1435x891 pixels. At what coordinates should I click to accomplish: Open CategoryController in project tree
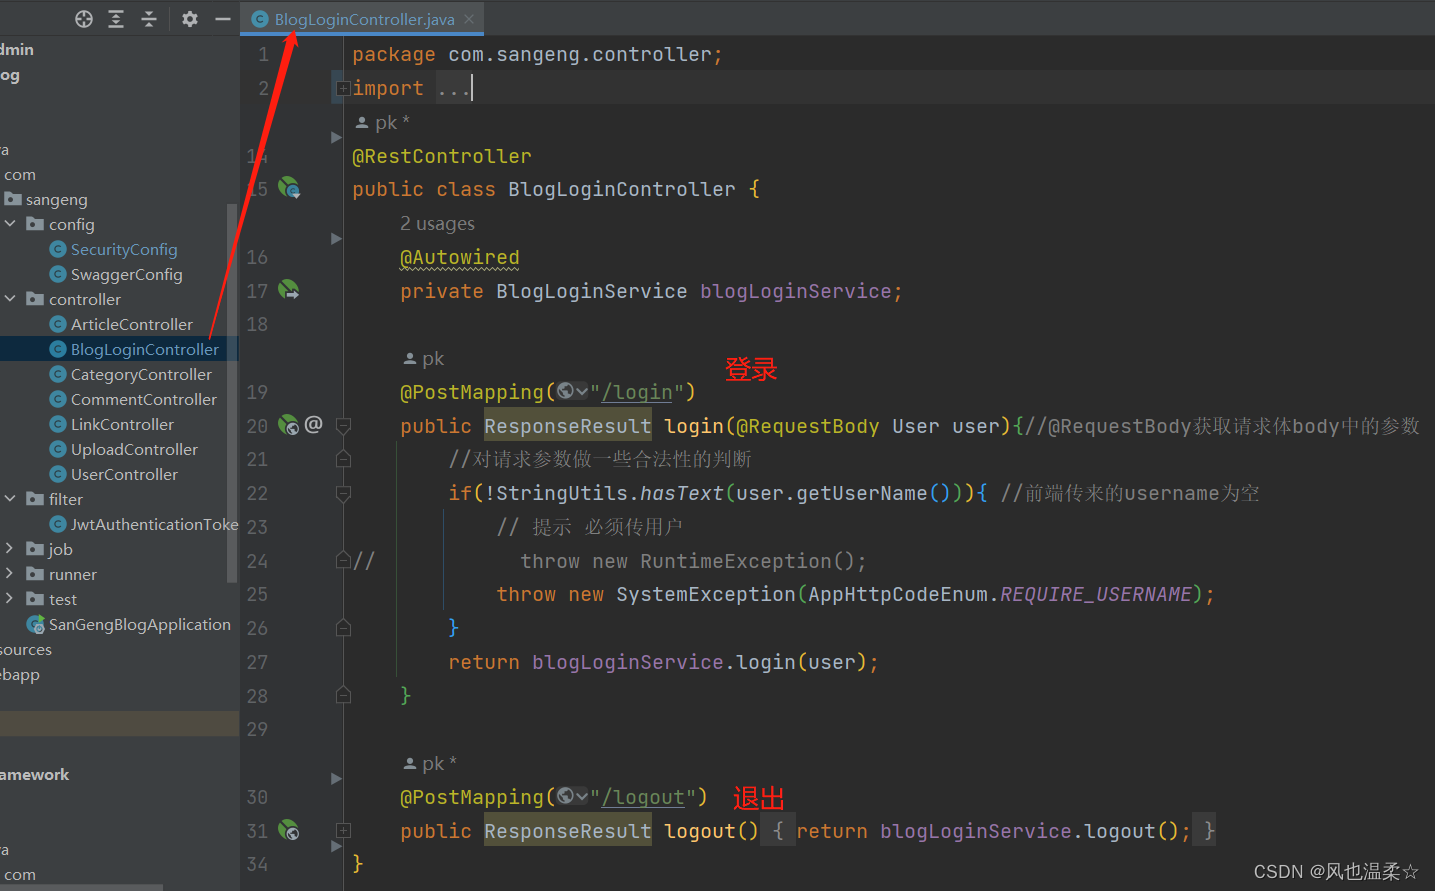click(141, 374)
